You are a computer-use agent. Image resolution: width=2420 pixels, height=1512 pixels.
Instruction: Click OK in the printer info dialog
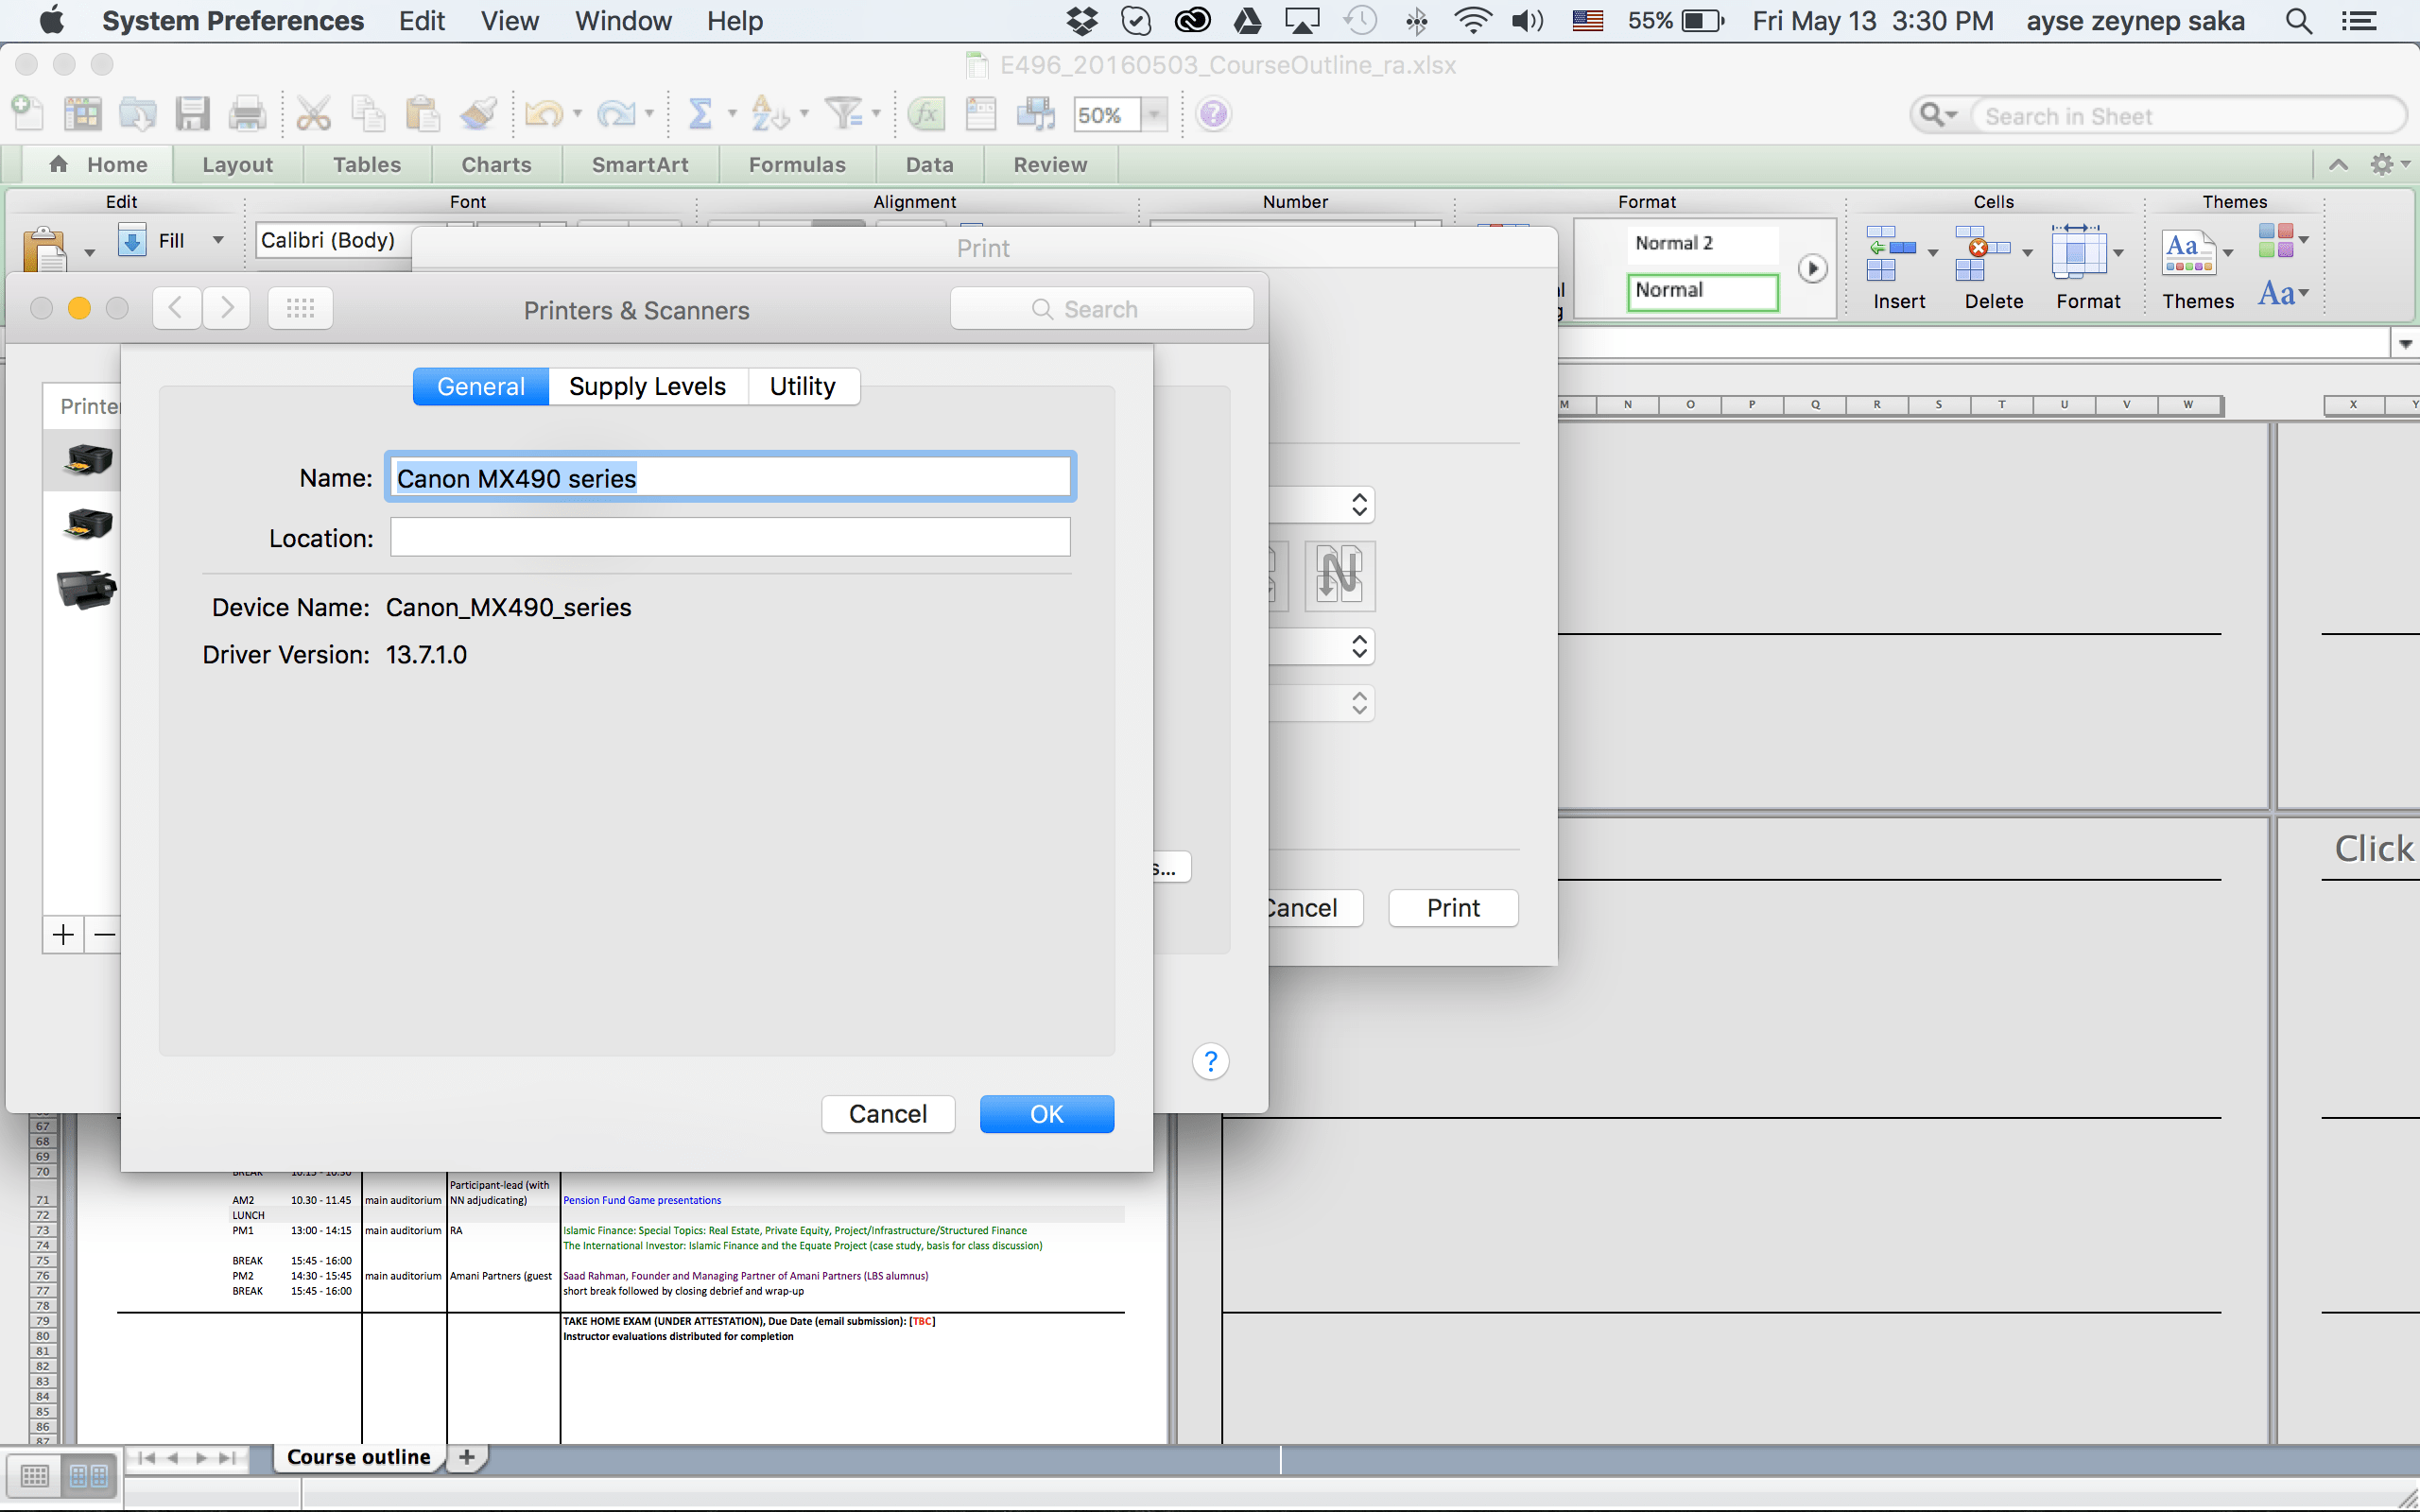click(x=1046, y=1113)
